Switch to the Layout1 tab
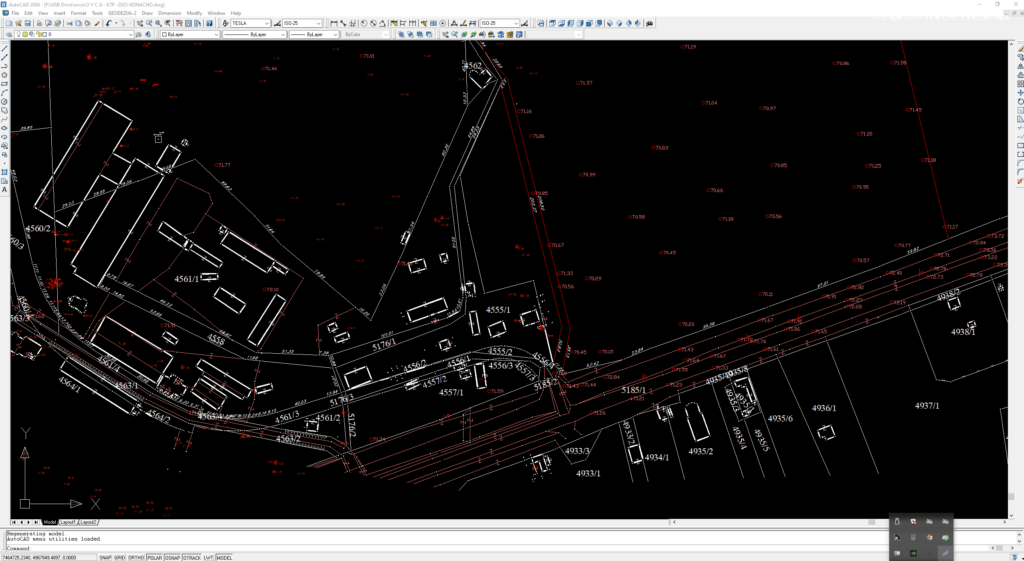The image size is (1024, 561). pyautogui.click(x=68, y=522)
